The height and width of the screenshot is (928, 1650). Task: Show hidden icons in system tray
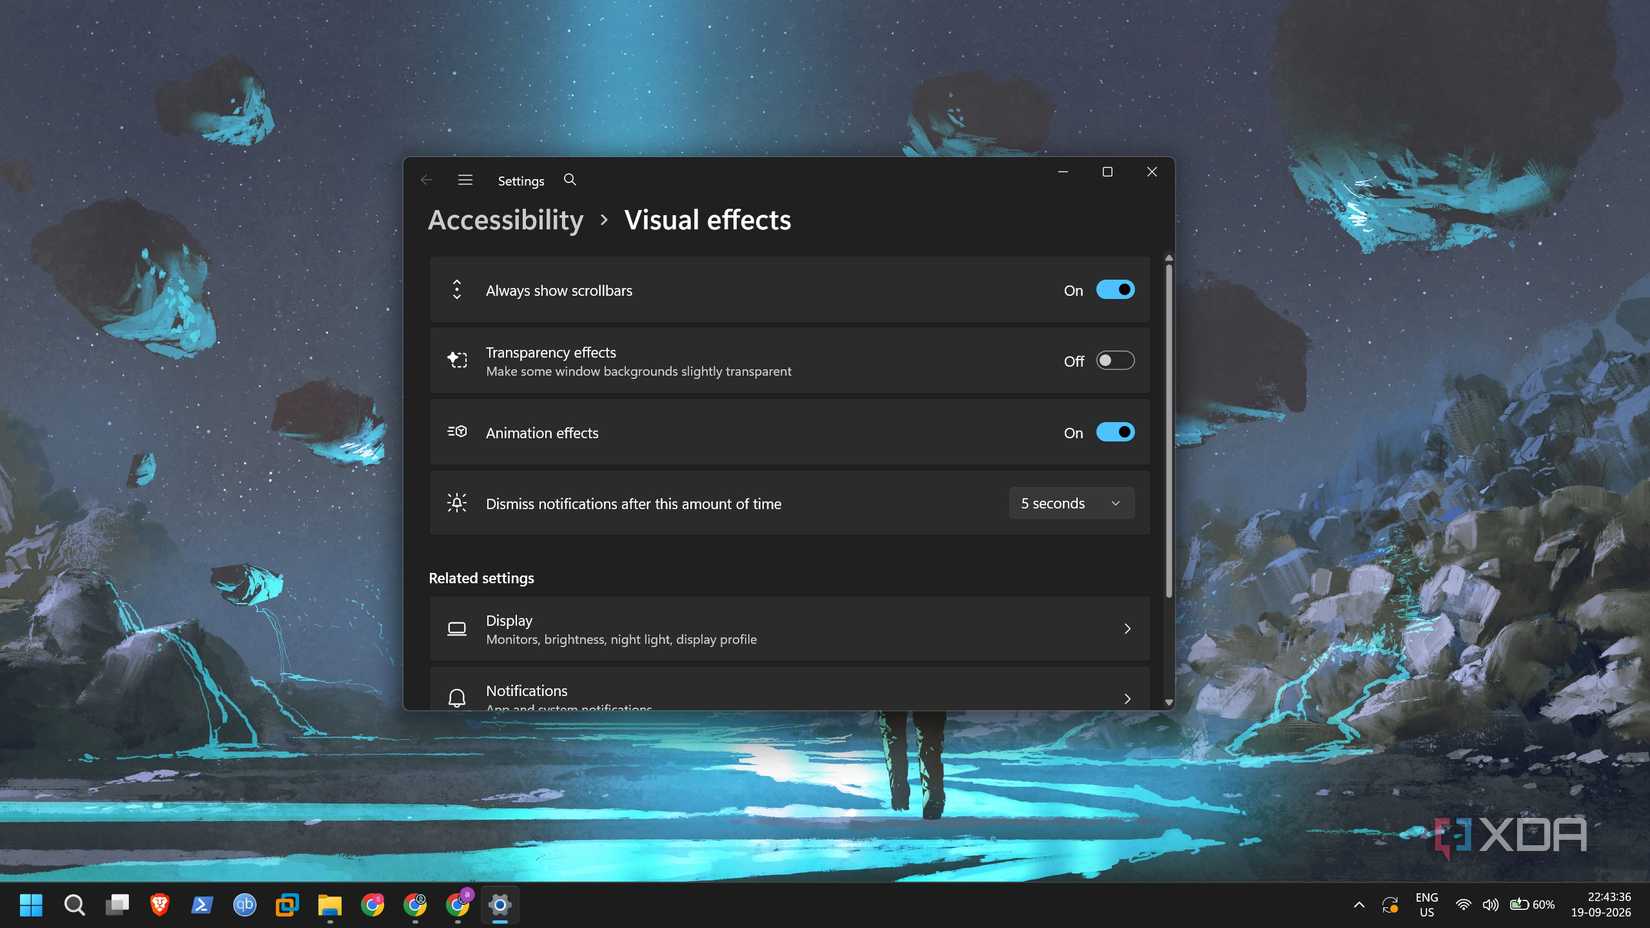coord(1358,905)
